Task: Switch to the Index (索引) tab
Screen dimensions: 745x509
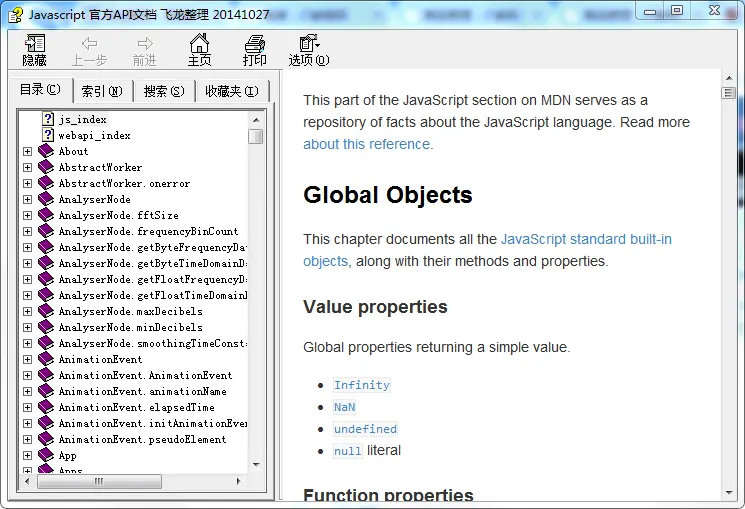Action: click(102, 91)
